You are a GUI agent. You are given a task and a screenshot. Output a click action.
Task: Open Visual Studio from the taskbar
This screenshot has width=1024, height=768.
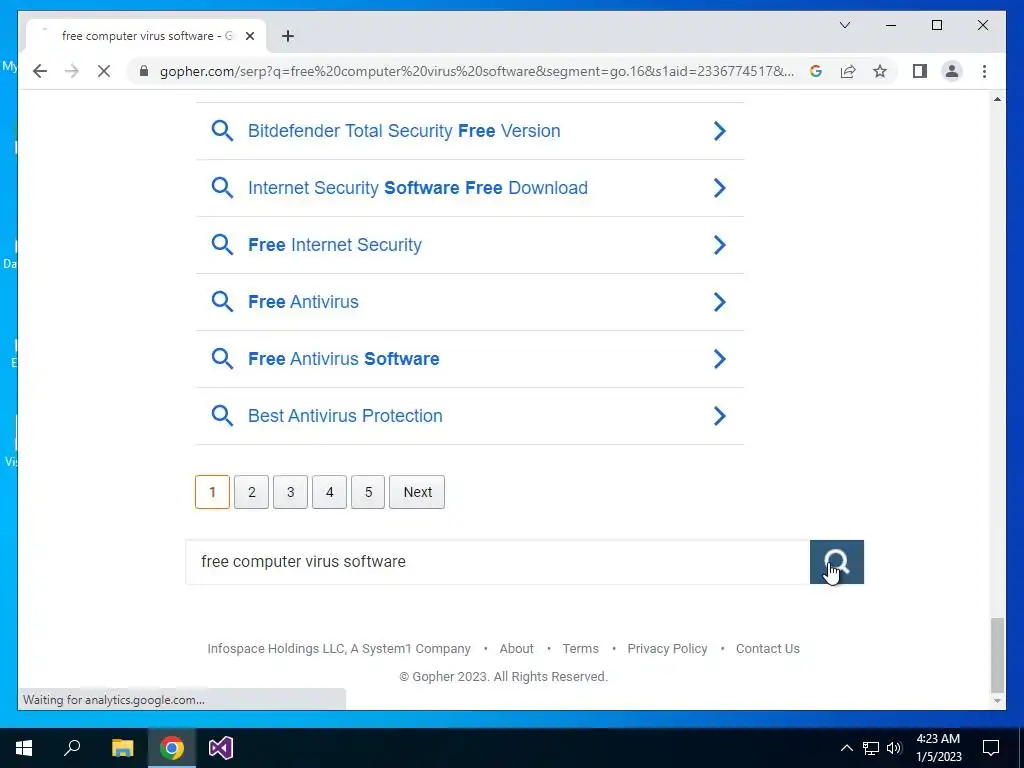221,748
